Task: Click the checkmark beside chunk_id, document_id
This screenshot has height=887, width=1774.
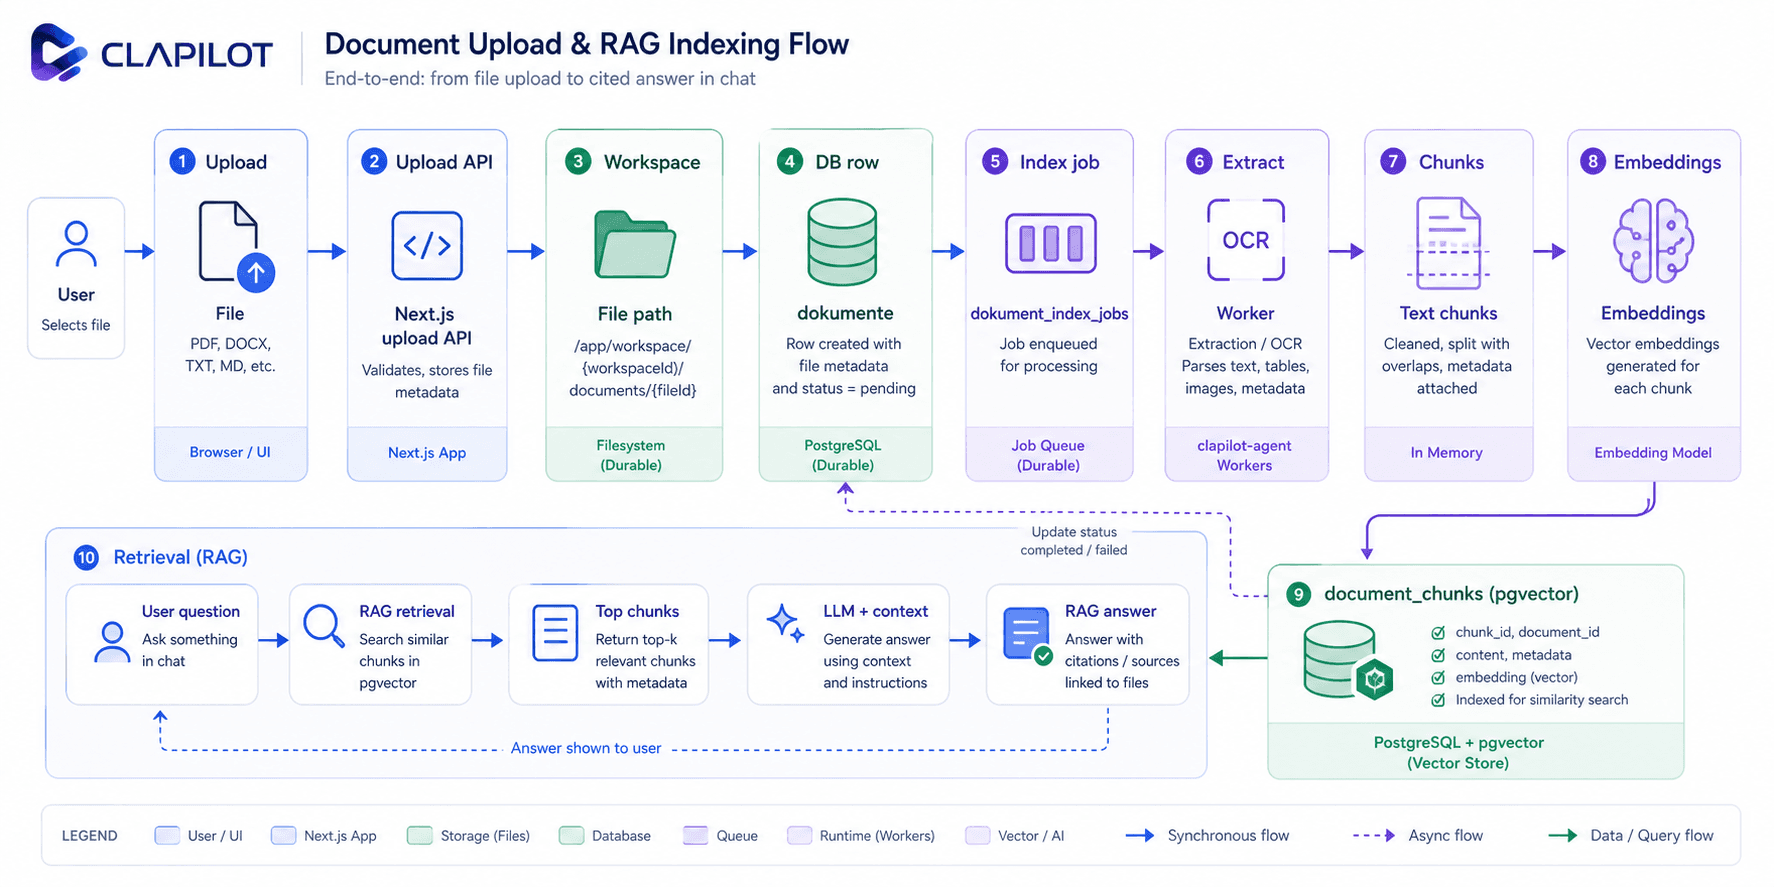Action: pos(1438,633)
